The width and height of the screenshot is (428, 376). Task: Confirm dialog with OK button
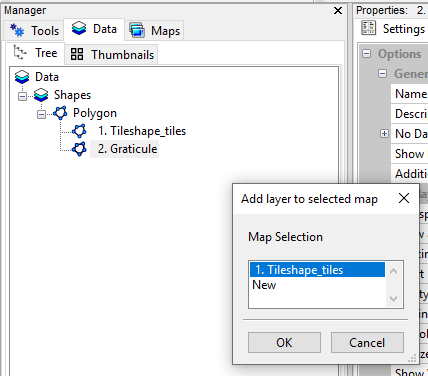click(x=284, y=342)
